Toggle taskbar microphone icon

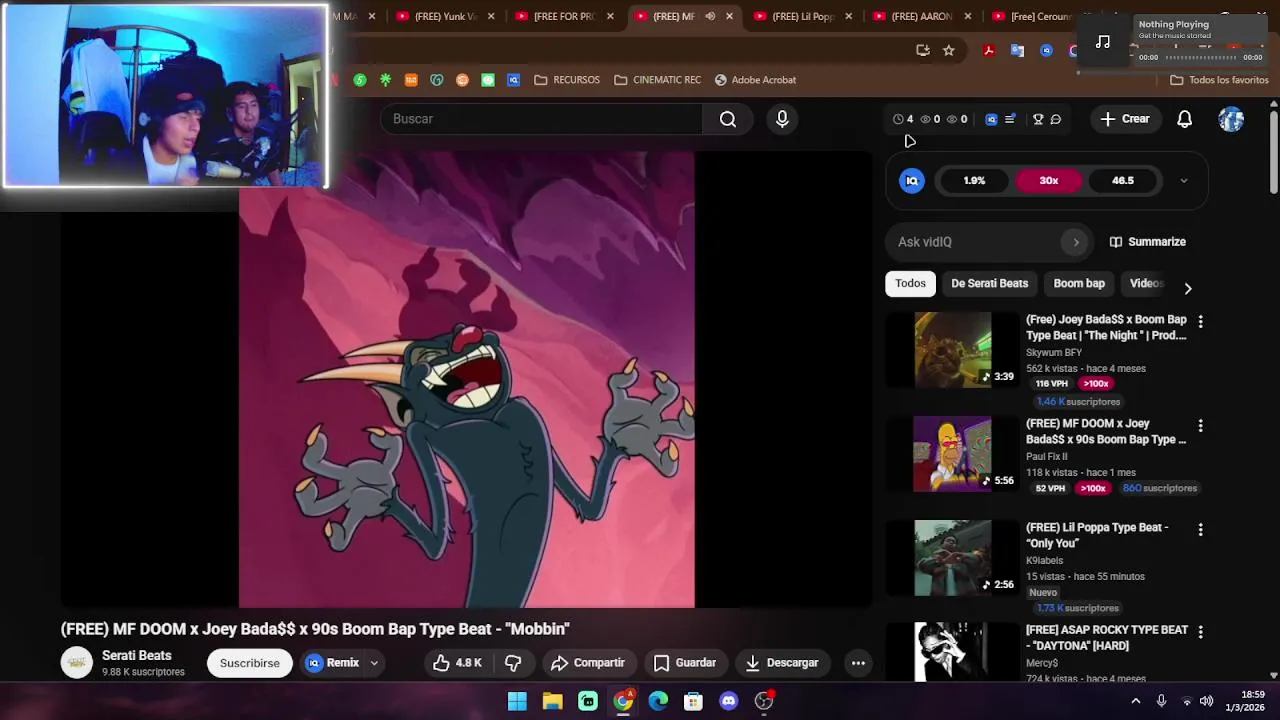(1161, 701)
